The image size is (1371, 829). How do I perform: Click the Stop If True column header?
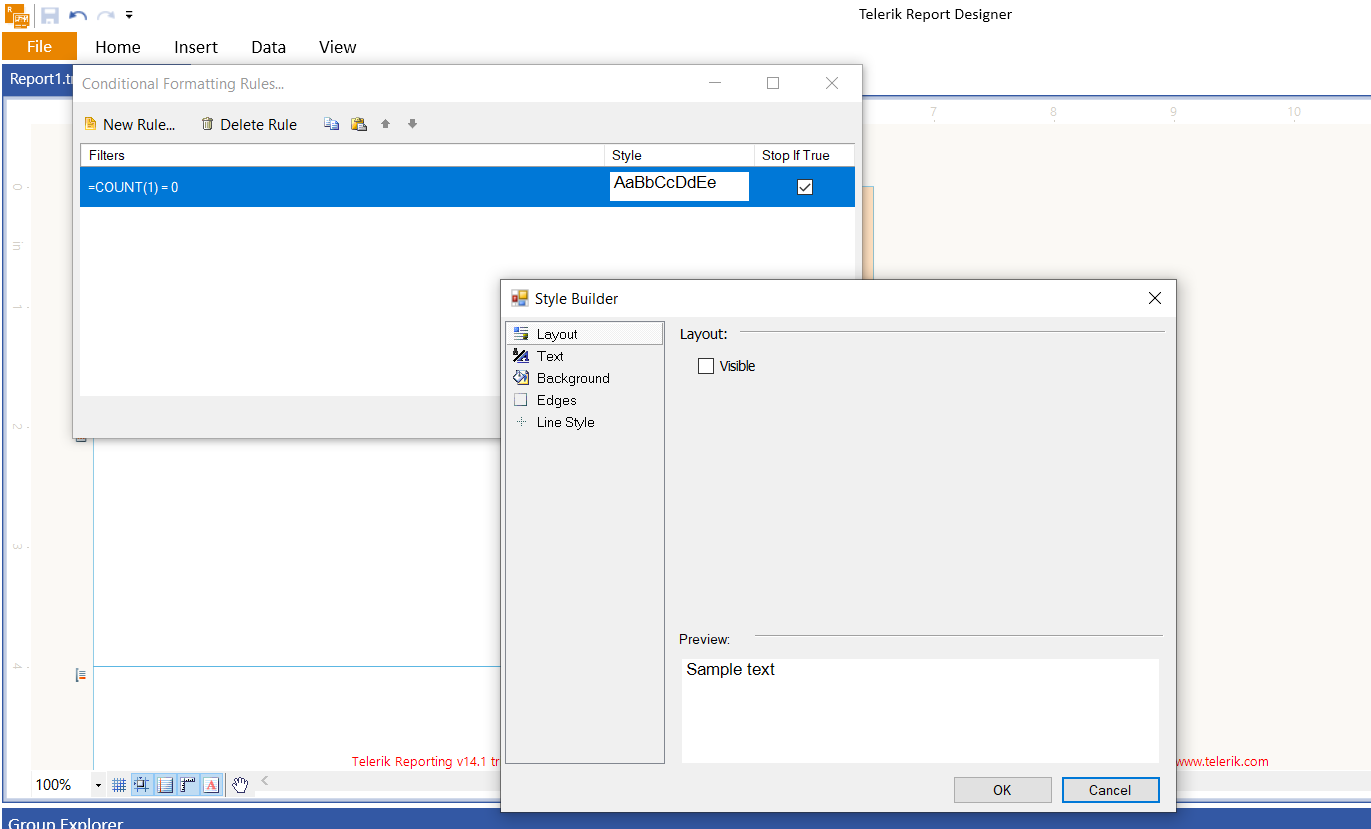point(805,155)
